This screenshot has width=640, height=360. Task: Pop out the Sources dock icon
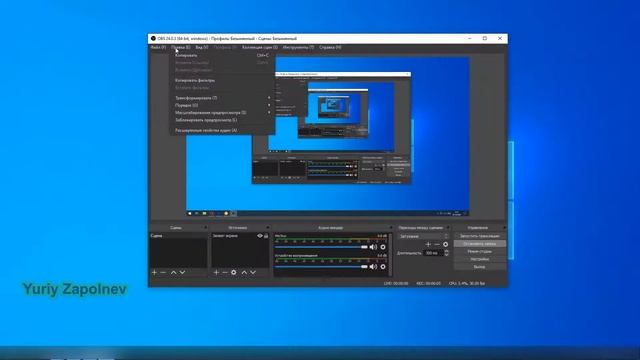point(268,228)
